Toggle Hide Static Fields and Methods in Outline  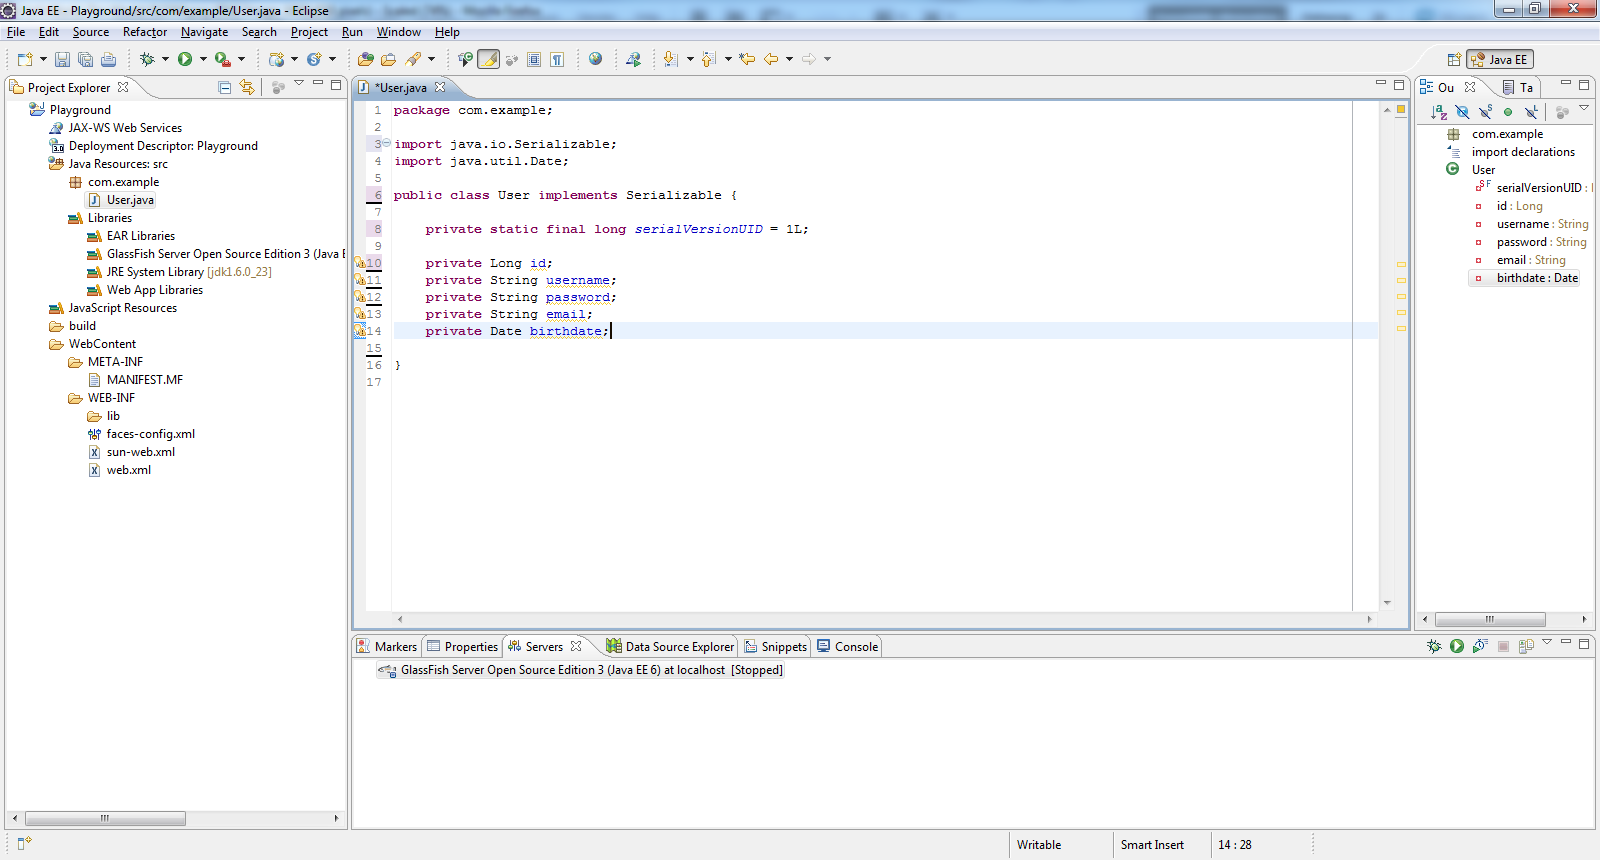click(x=1485, y=112)
